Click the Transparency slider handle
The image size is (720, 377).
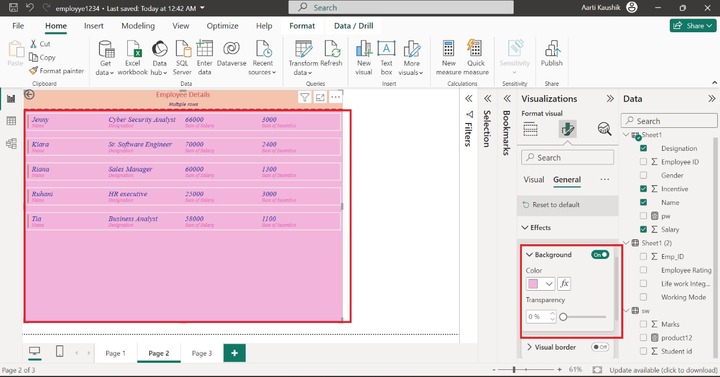click(x=563, y=317)
